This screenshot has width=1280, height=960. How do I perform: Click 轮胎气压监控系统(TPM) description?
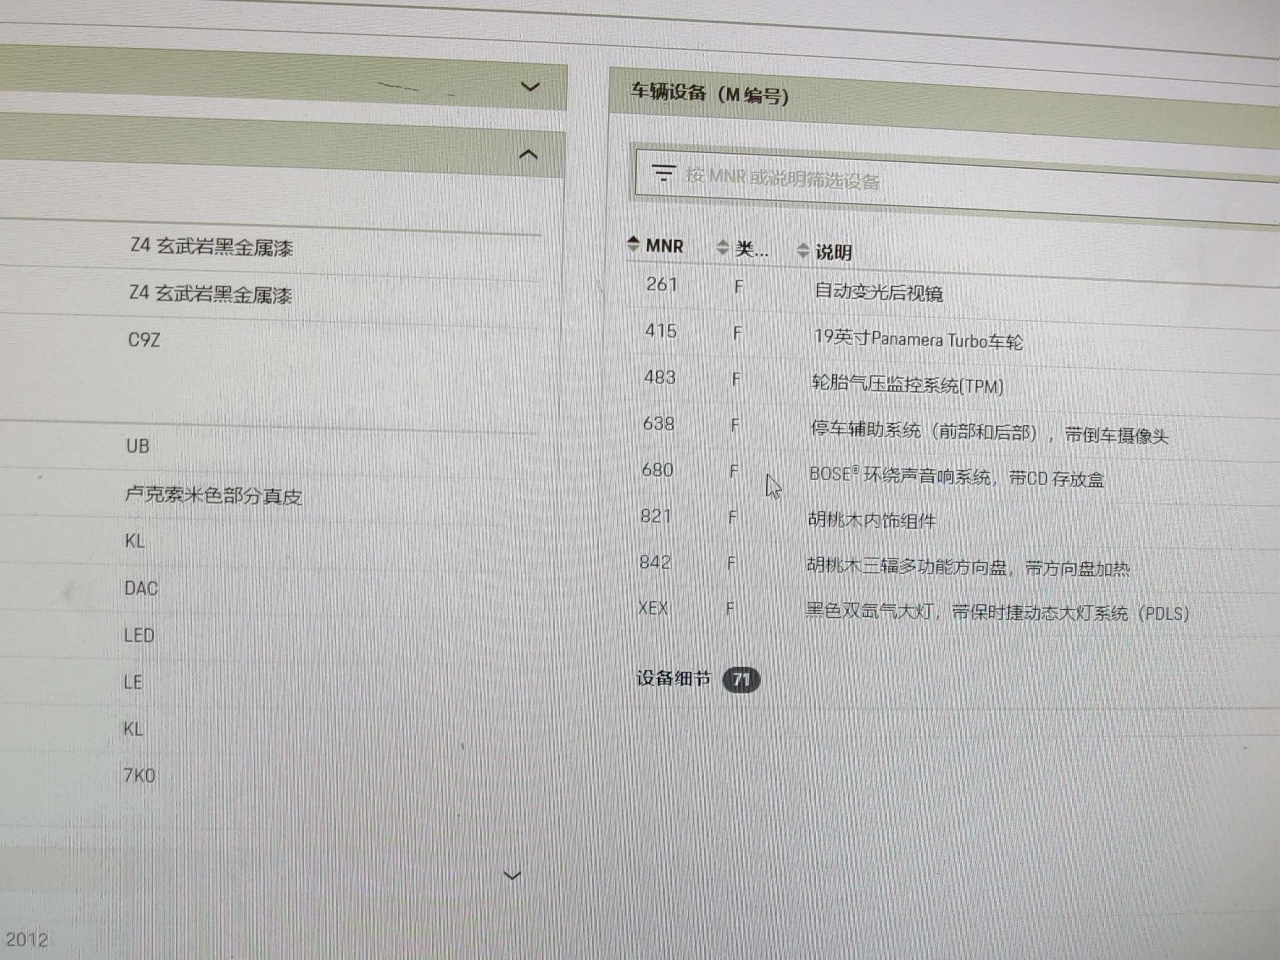click(x=907, y=385)
